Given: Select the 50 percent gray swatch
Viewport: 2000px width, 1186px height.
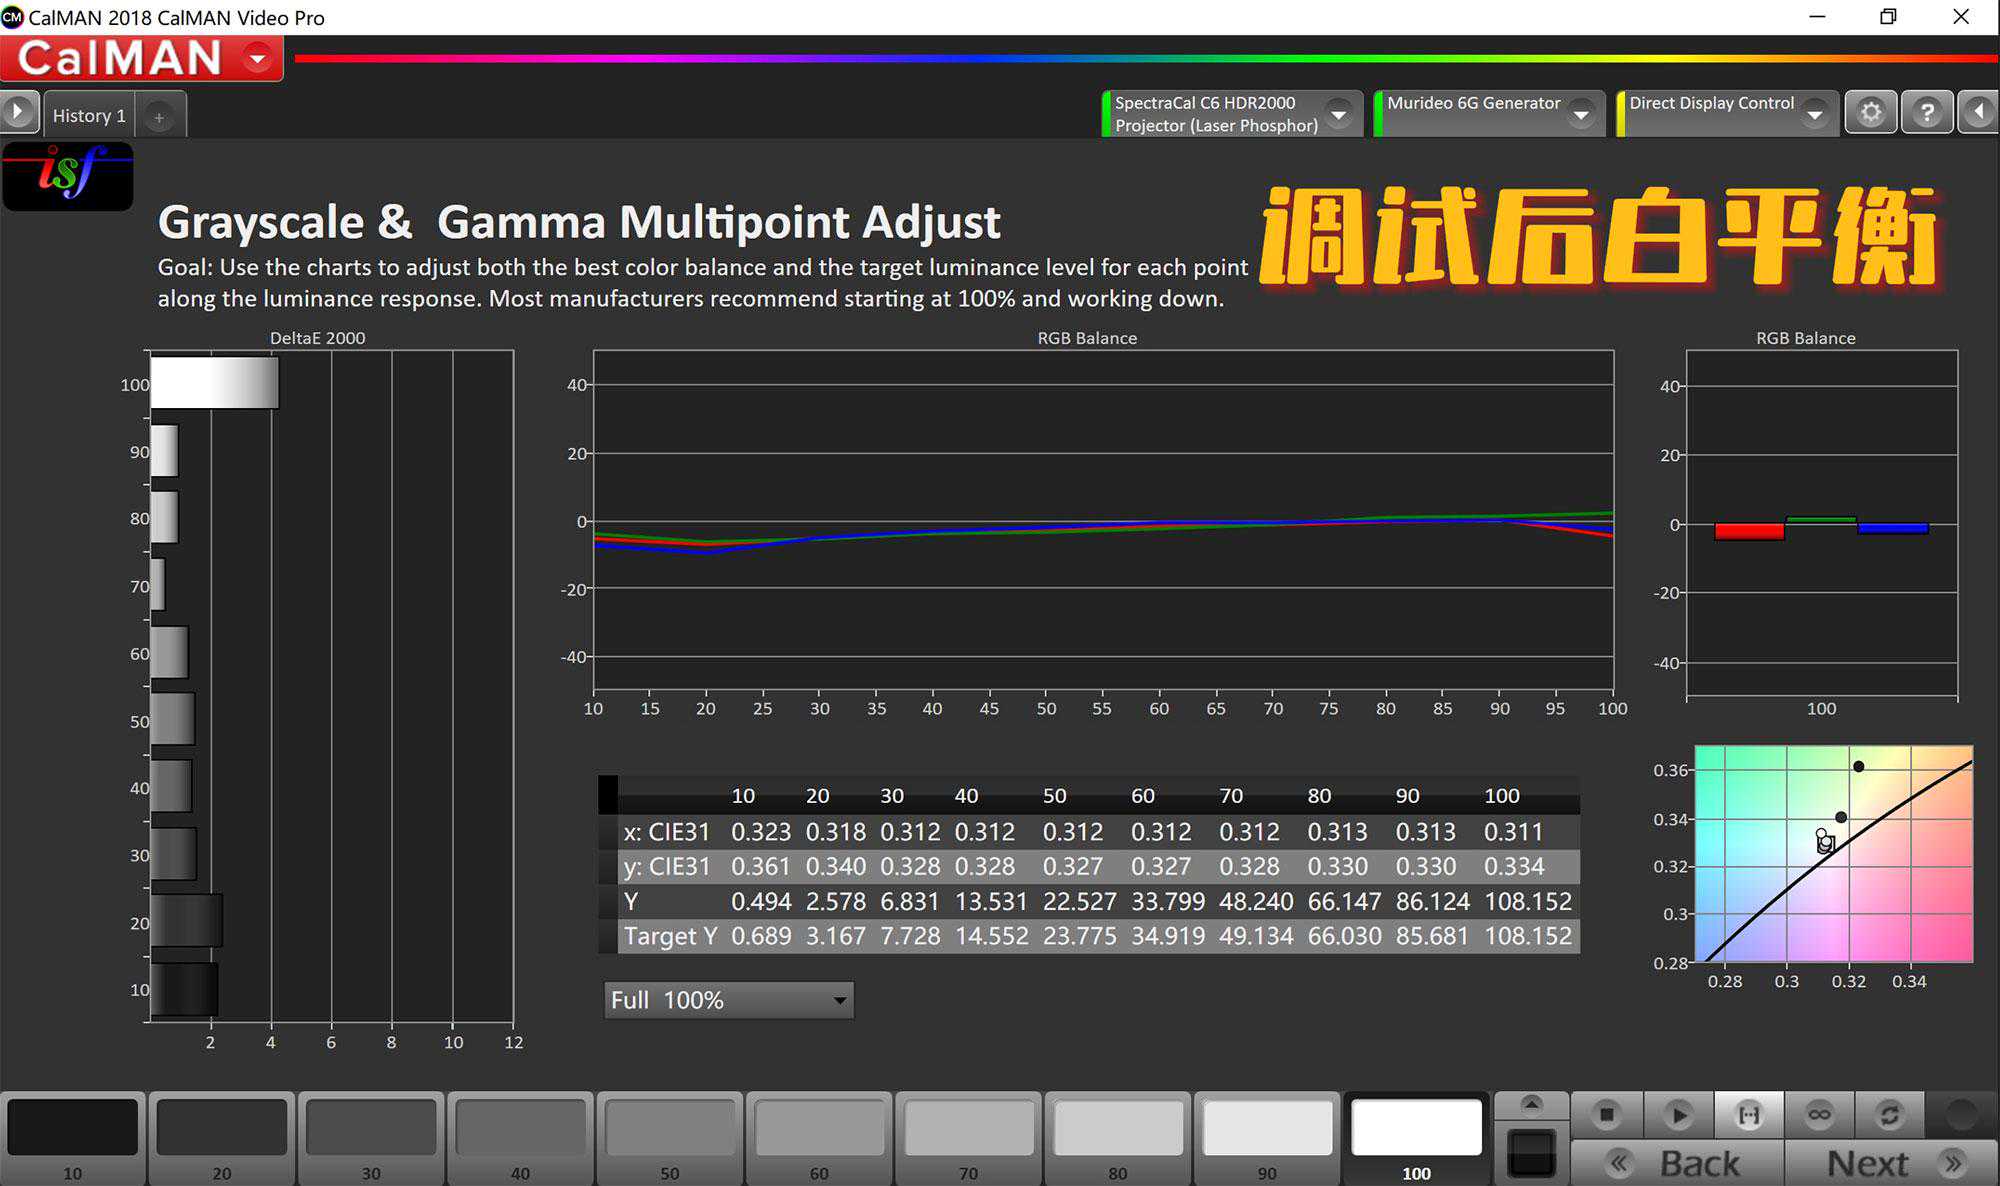Looking at the screenshot, I should click(x=669, y=1128).
